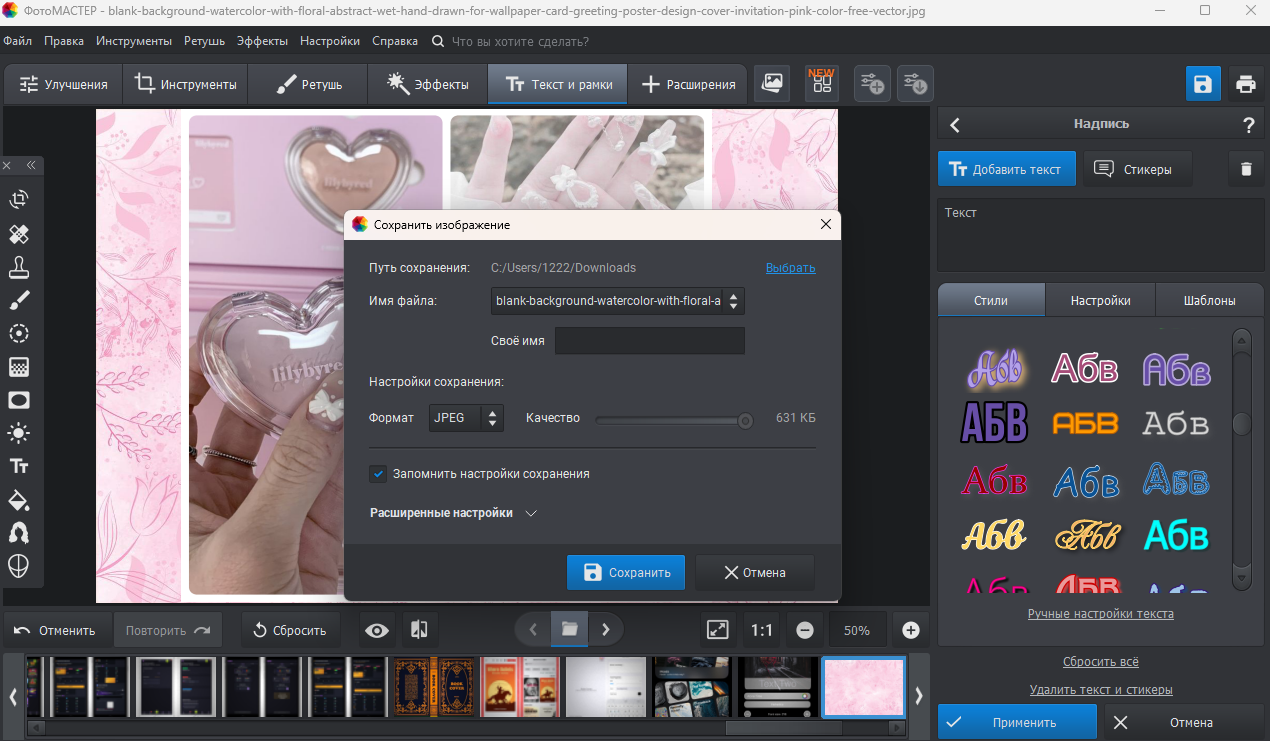Collapse the left tool panel with double chevron
Viewport: 1270px width, 741px height.
[31, 165]
